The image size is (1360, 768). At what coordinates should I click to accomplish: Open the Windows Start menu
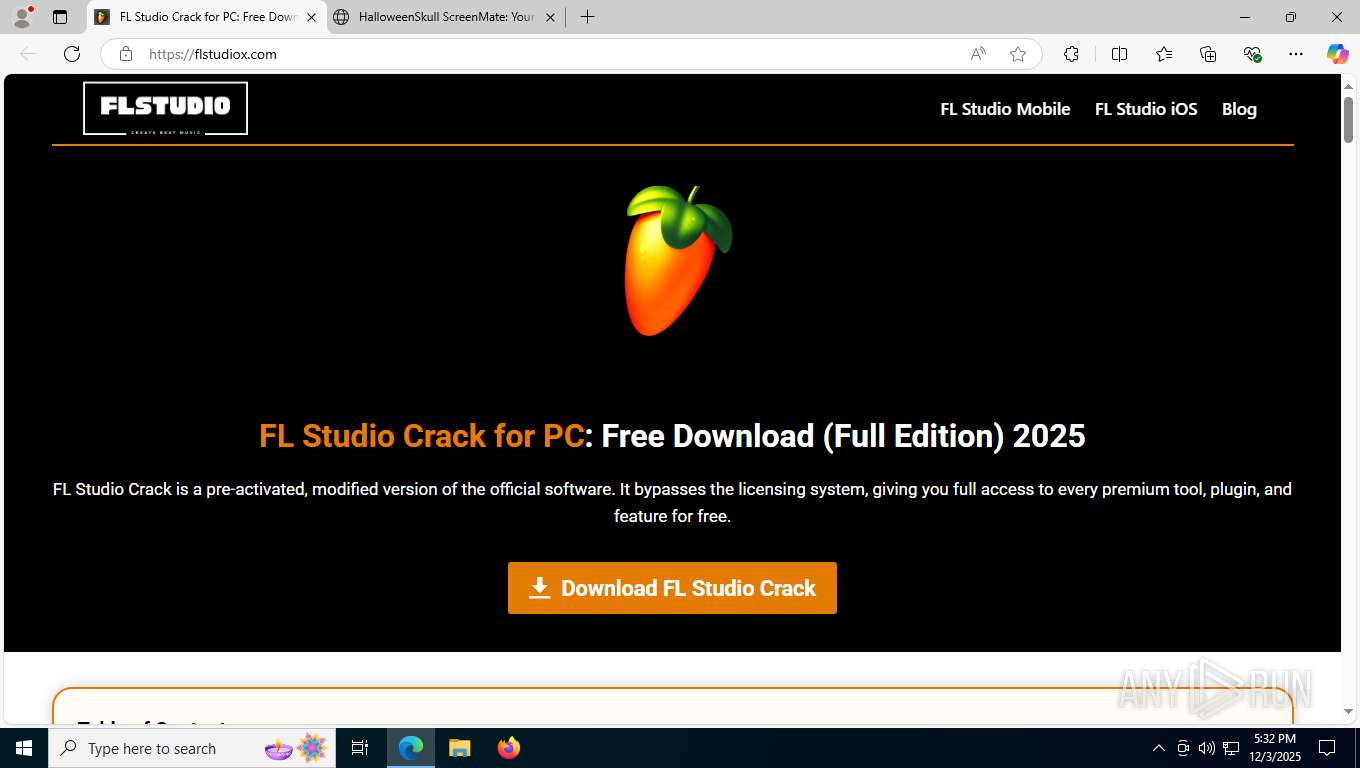(x=24, y=748)
